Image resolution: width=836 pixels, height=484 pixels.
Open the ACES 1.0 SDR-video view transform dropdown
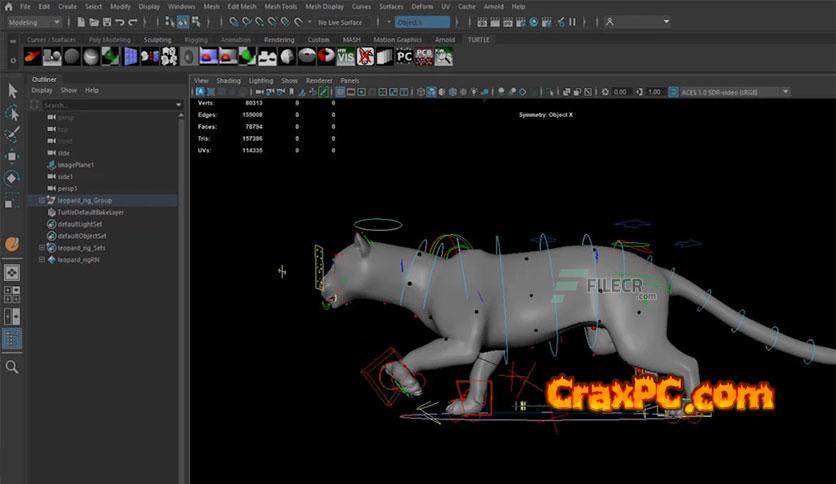[x=730, y=92]
